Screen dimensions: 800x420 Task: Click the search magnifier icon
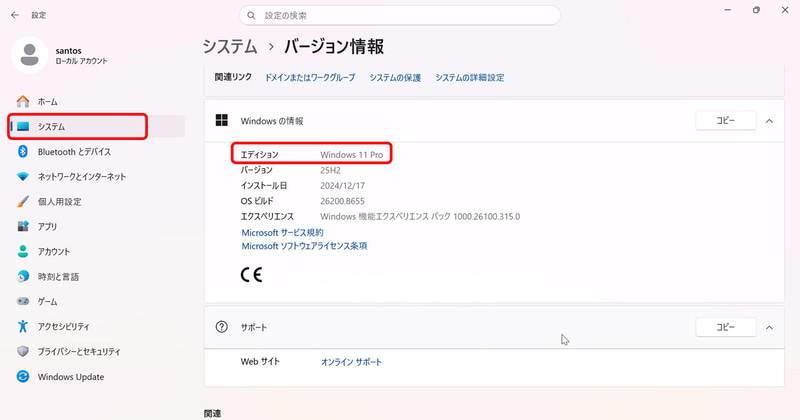pos(251,16)
